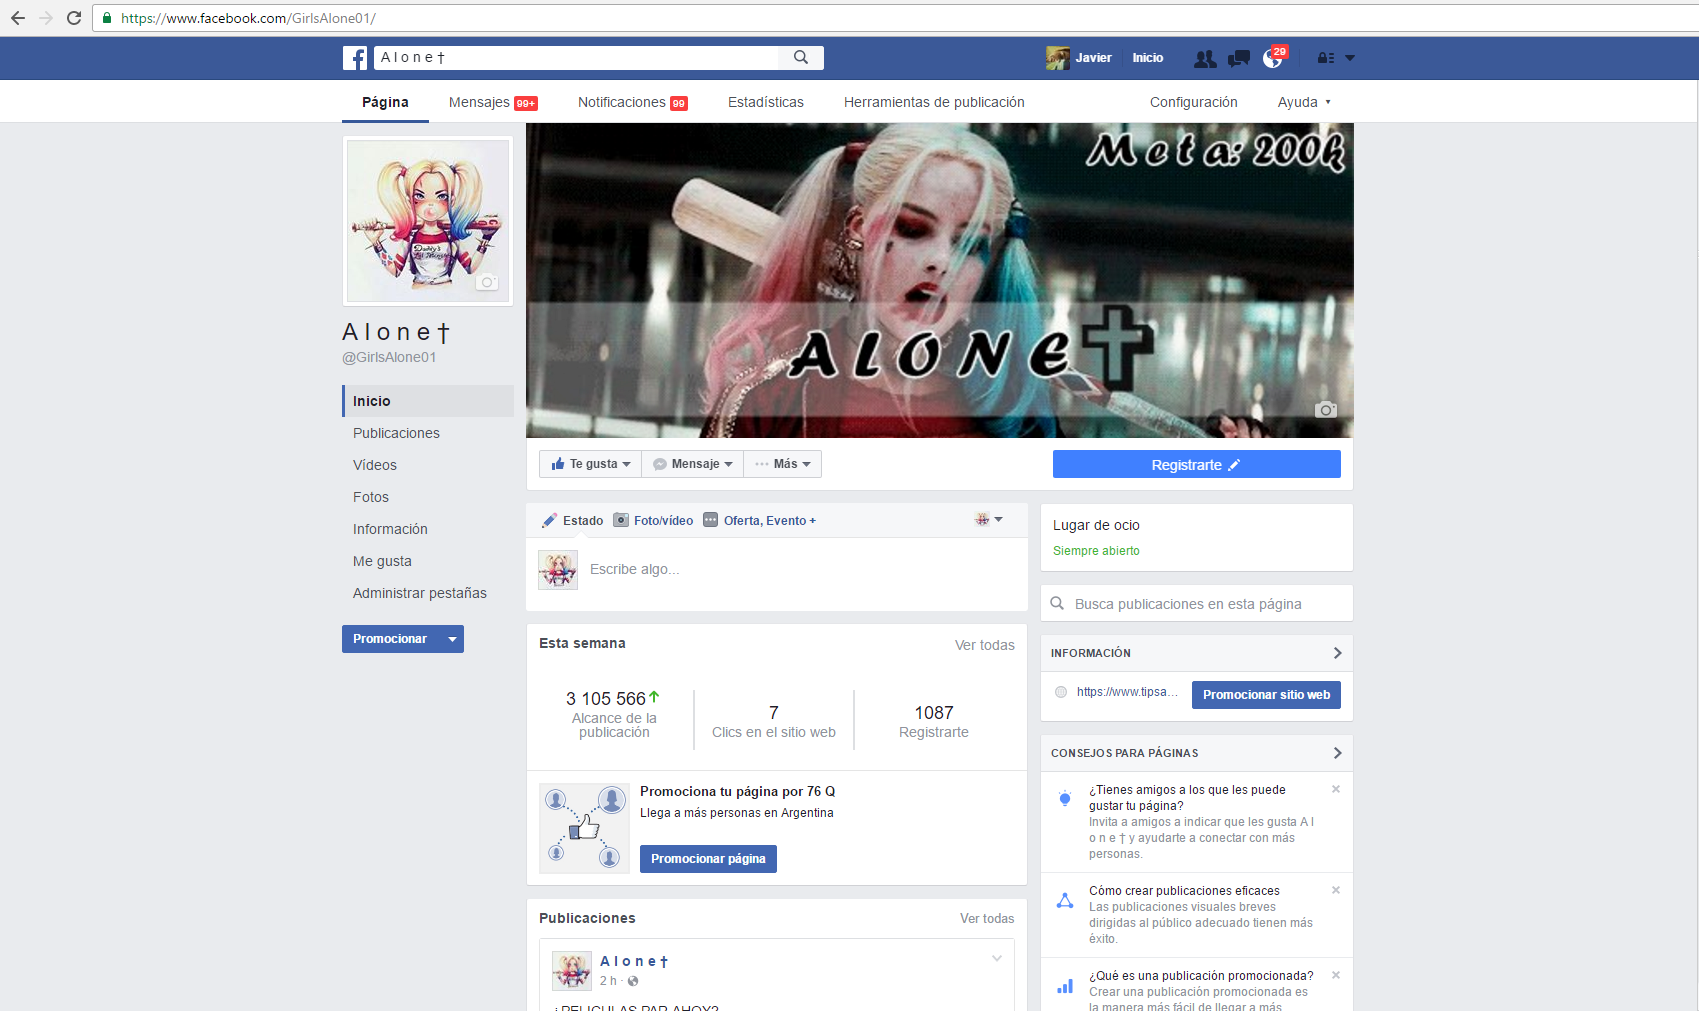Image resolution: width=1699 pixels, height=1011 pixels.
Task: Click the Promocionar página button
Action: [708, 859]
